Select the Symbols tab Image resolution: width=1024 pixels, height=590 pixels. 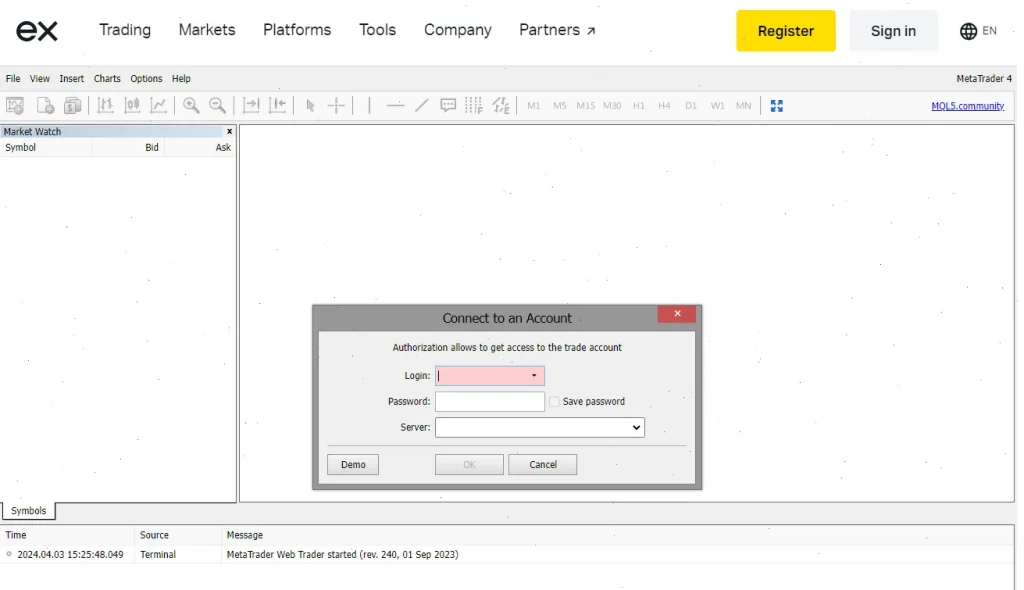pyautogui.click(x=28, y=511)
